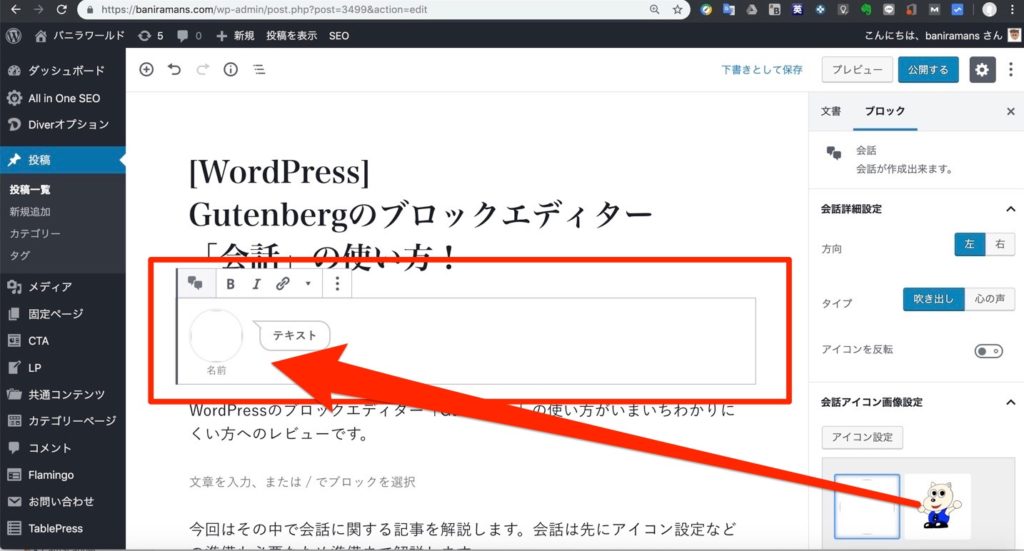Select 投稿 menu in sidebar
1024x551 pixels.
(x=63, y=160)
